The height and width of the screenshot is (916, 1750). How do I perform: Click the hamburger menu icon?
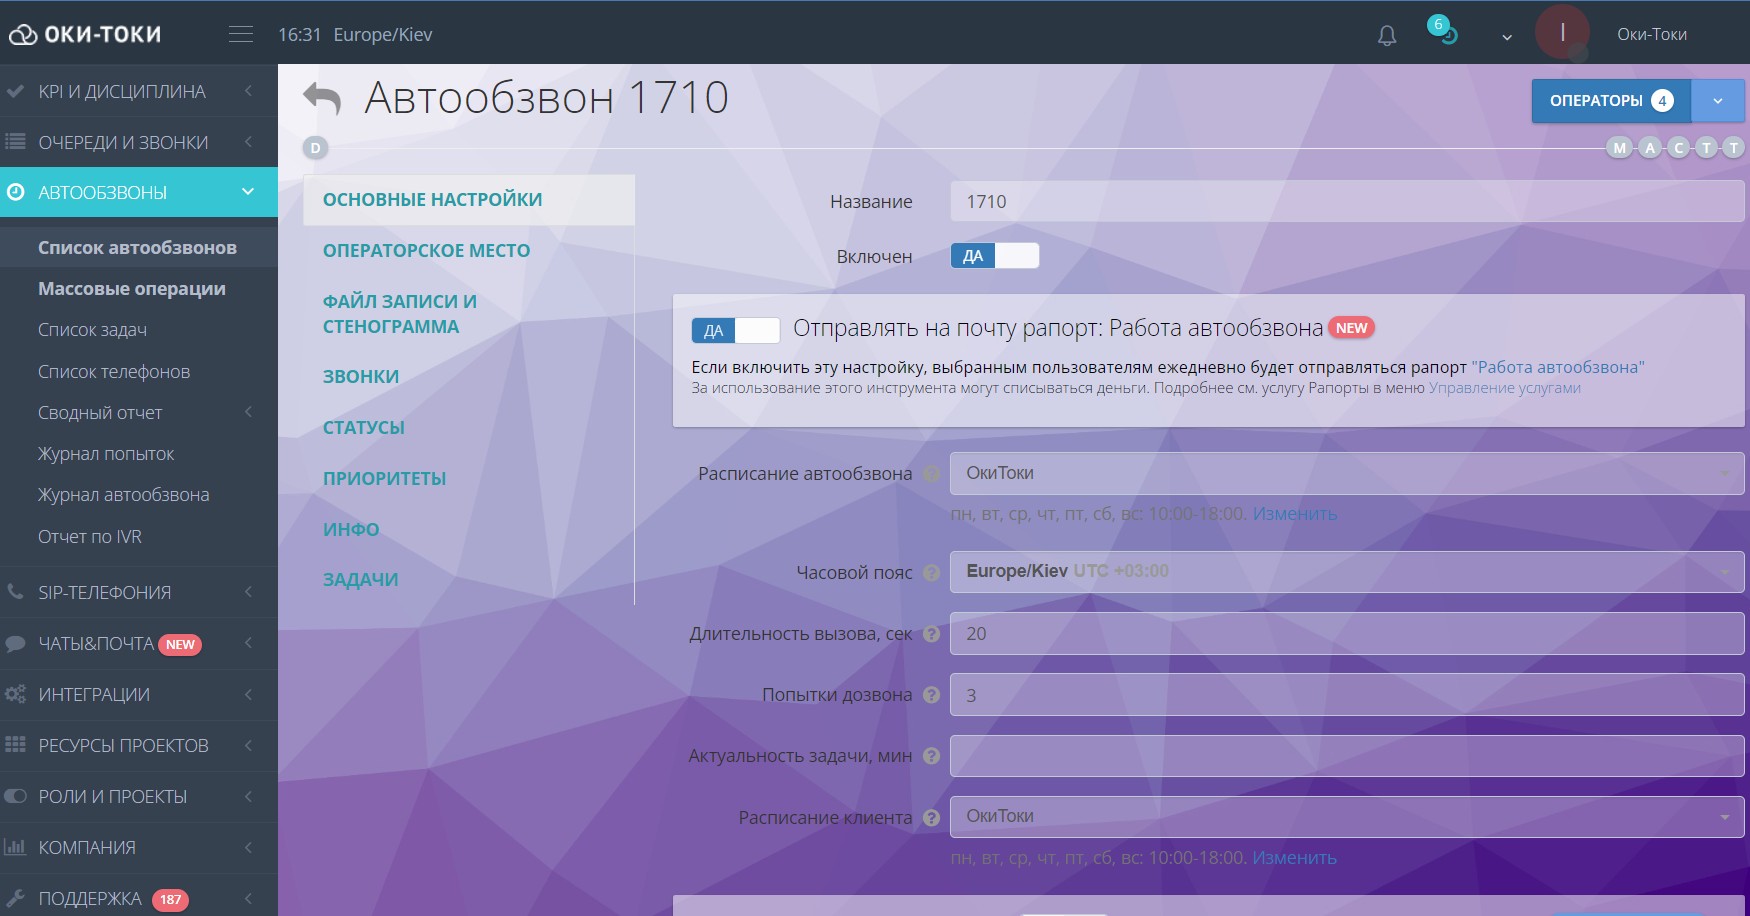coord(240,33)
